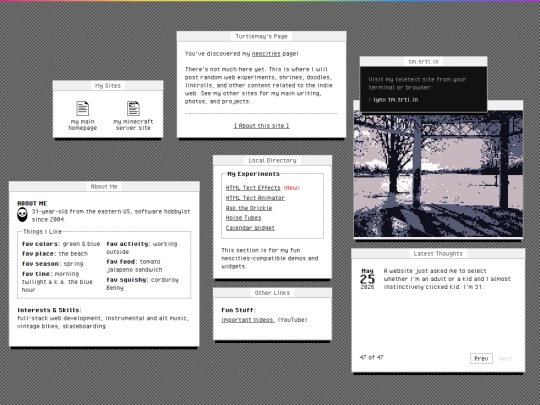The width and height of the screenshot is (540, 405).
Task: Select the My Sites window title
Action: point(108,86)
